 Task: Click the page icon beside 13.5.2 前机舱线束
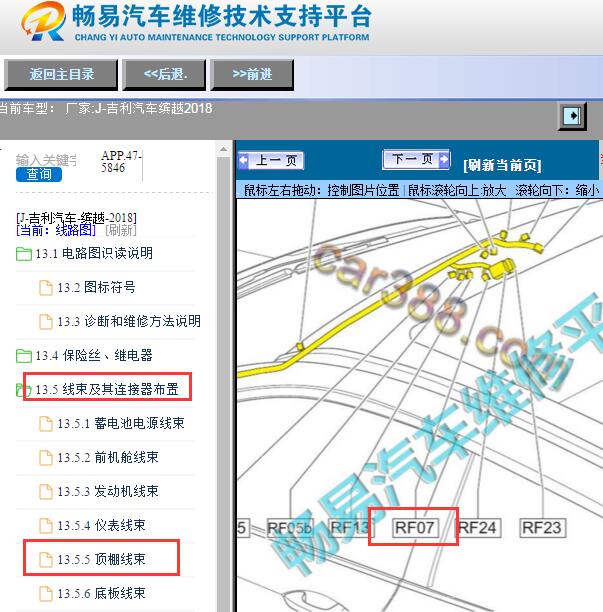coord(46,458)
